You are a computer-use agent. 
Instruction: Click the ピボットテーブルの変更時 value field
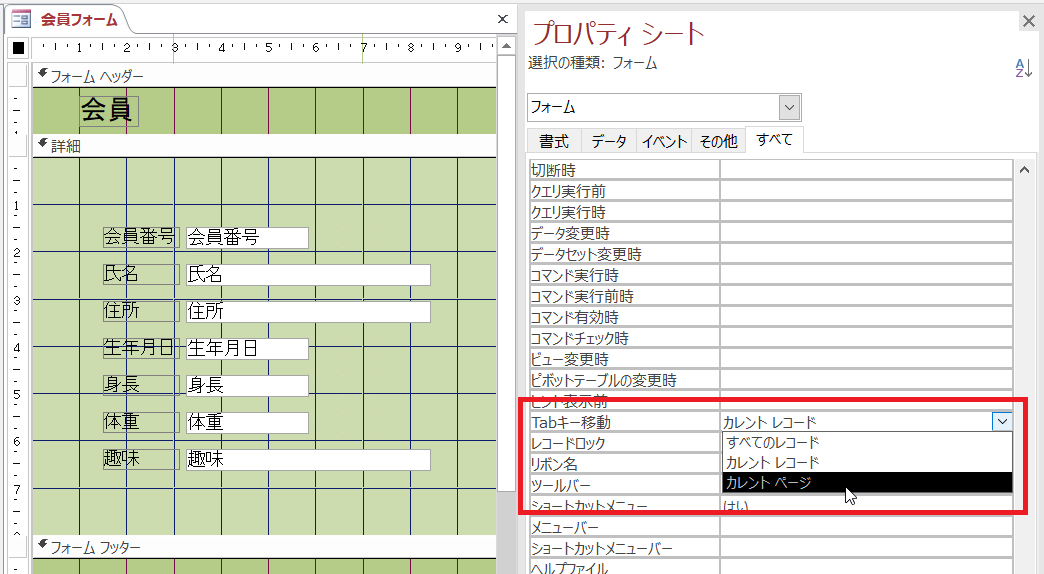pos(866,380)
